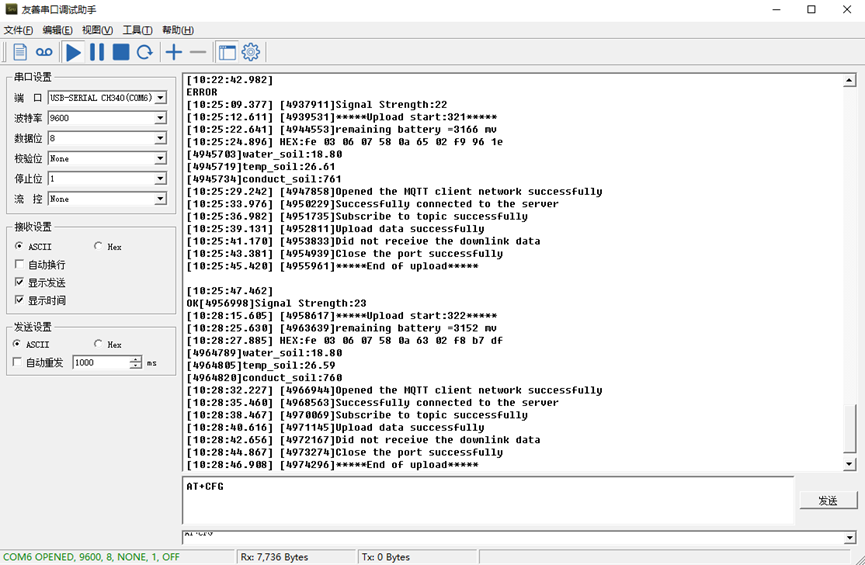Toggle the panel layout window icon
The height and width of the screenshot is (565, 865).
click(x=227, y=52)
